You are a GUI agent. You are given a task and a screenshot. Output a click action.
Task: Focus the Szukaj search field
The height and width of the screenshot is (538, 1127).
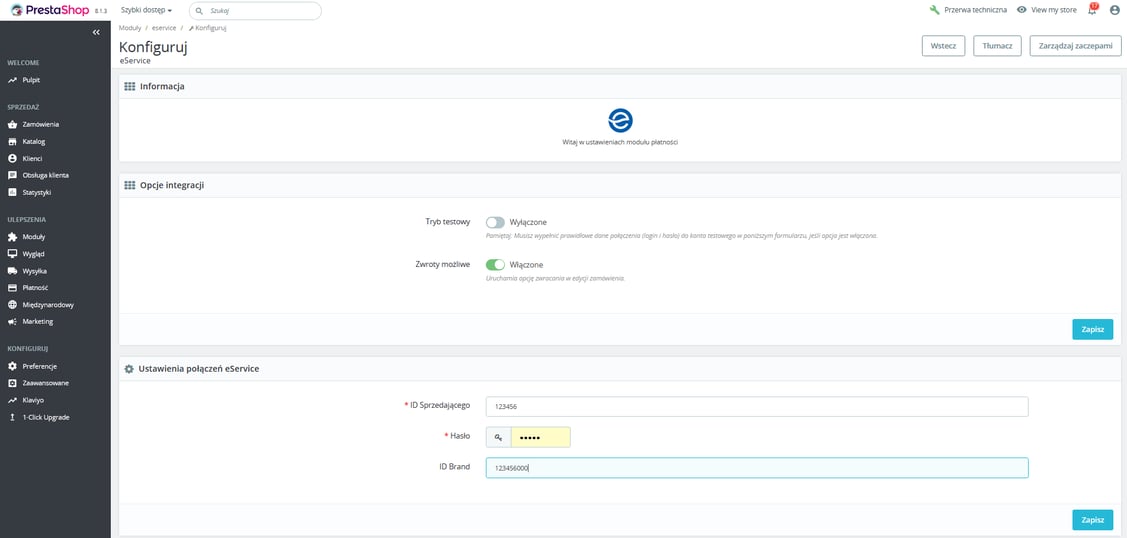255,11
